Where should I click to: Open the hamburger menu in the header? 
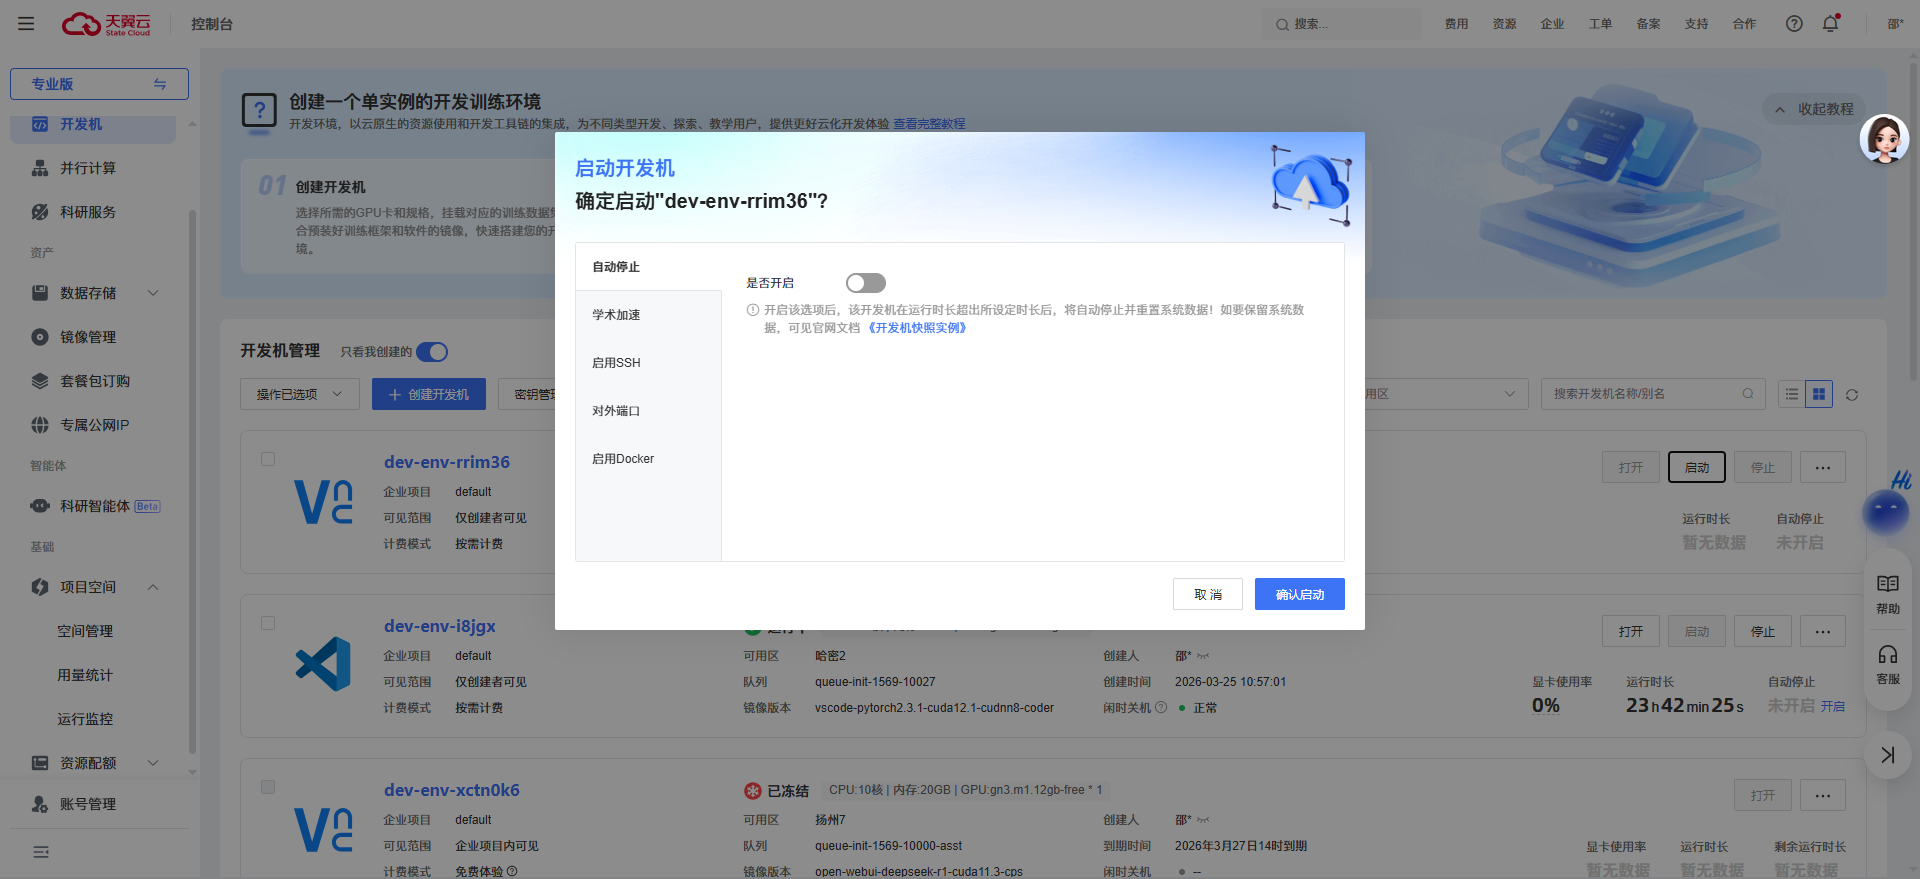tap(26, 24)
